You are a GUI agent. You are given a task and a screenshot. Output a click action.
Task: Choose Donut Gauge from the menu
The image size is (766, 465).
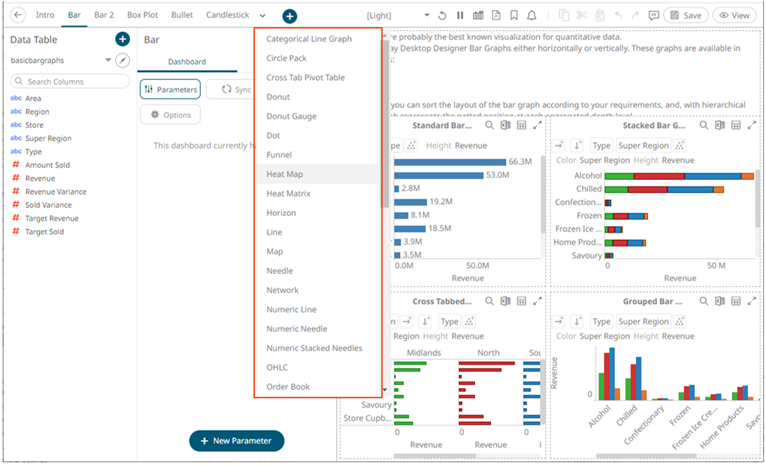(291, 116)
